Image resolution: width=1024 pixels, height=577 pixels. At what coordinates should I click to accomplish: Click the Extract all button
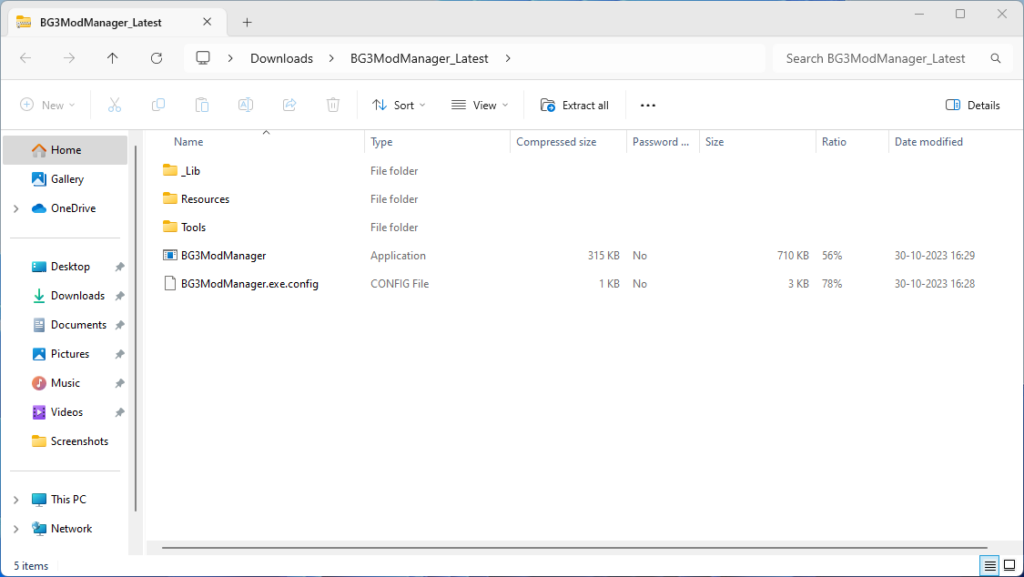click(x=574, y=105)
